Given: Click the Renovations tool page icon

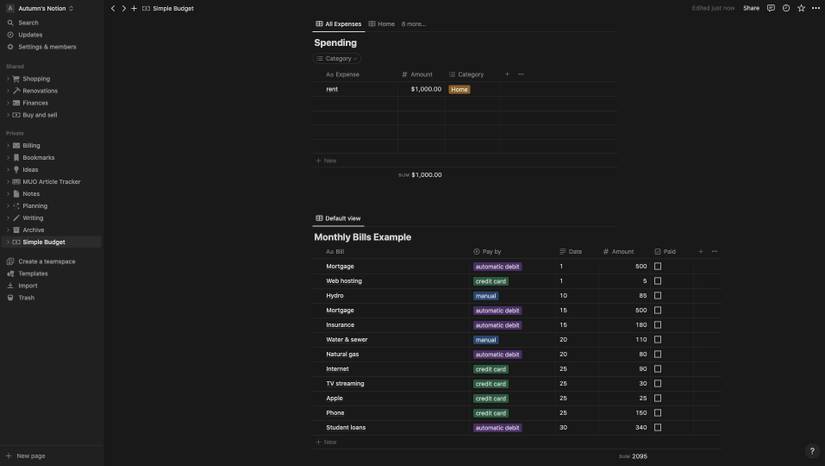Looking at the screenshot, I should click(x=16, y=91).
